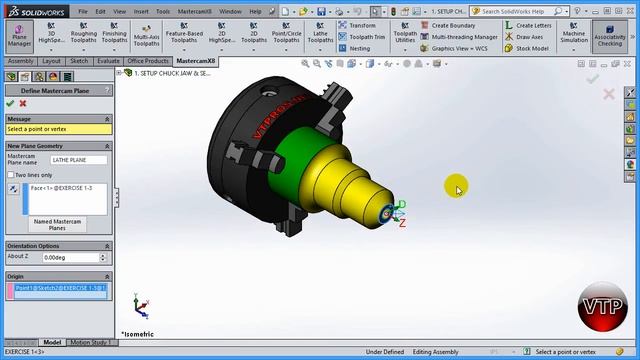Open the Window menu
This screenshot has width=640, height=360.
(230, 11)
